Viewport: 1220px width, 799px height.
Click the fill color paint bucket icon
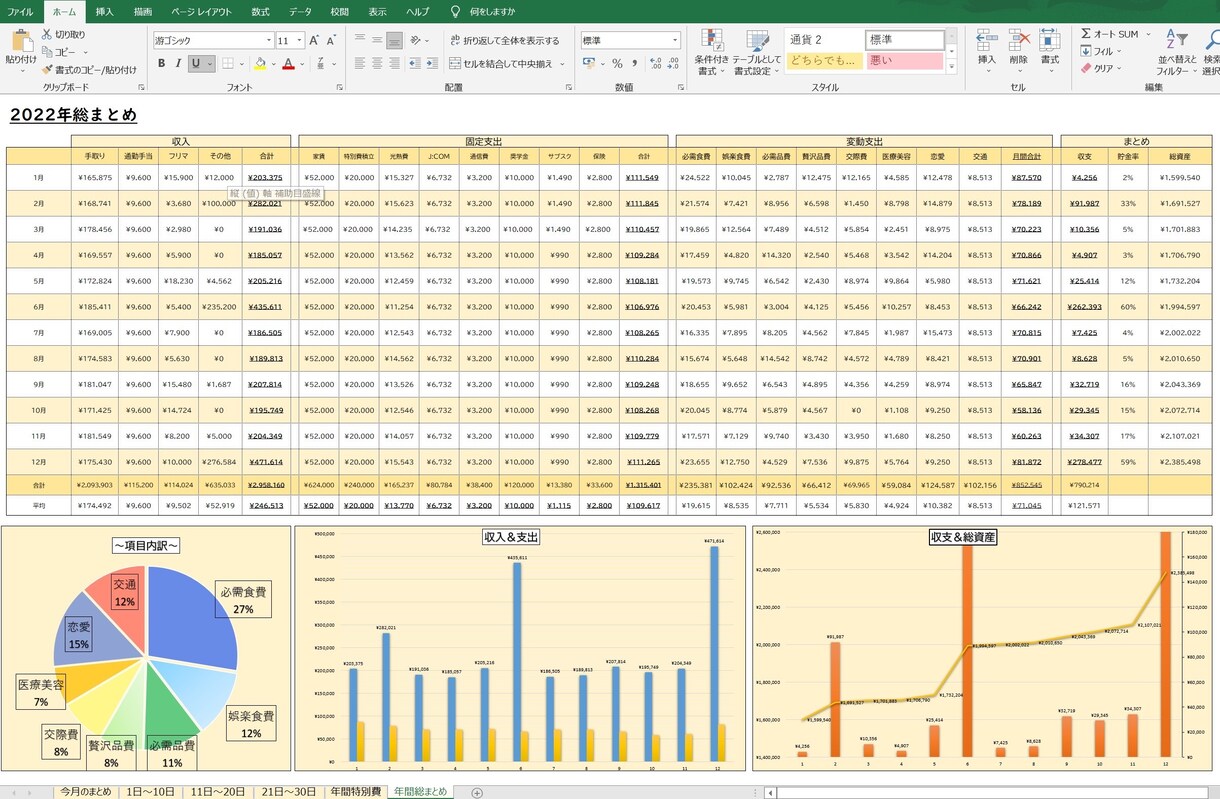[260, 63]
